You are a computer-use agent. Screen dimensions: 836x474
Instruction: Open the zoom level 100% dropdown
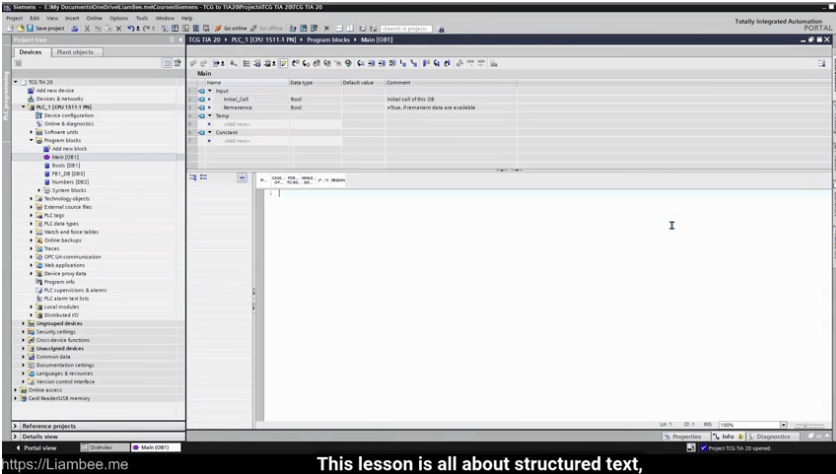point(783,424)
